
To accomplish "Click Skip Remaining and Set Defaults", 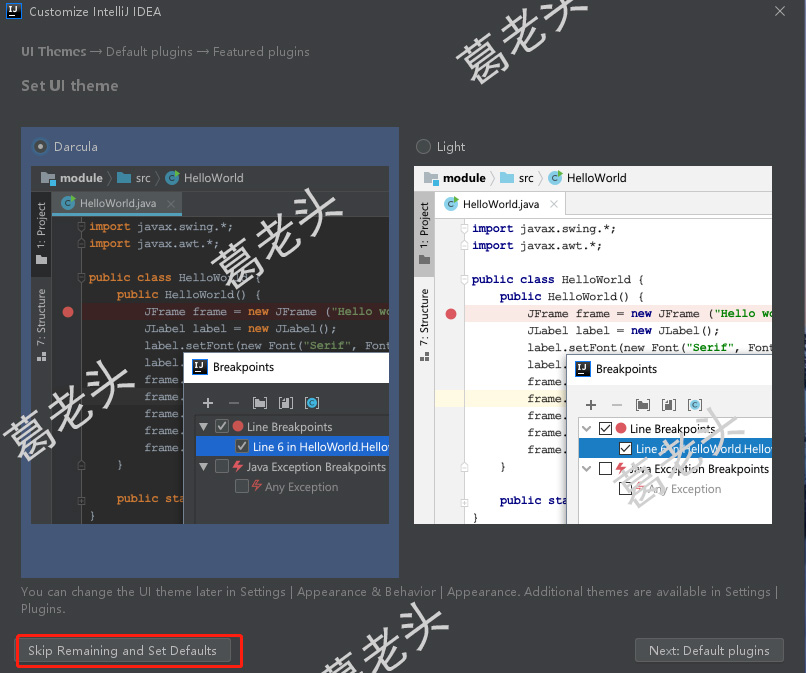I will (x=122, y=651).
